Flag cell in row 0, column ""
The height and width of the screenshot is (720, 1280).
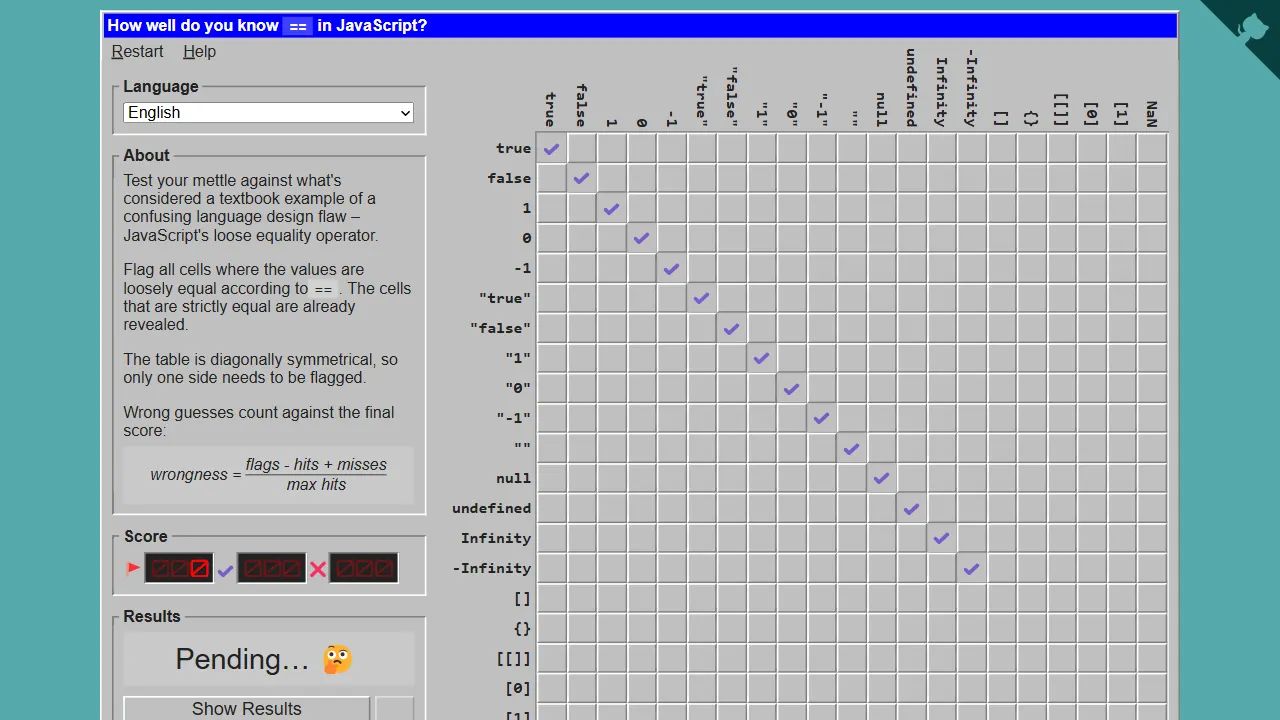852,238
